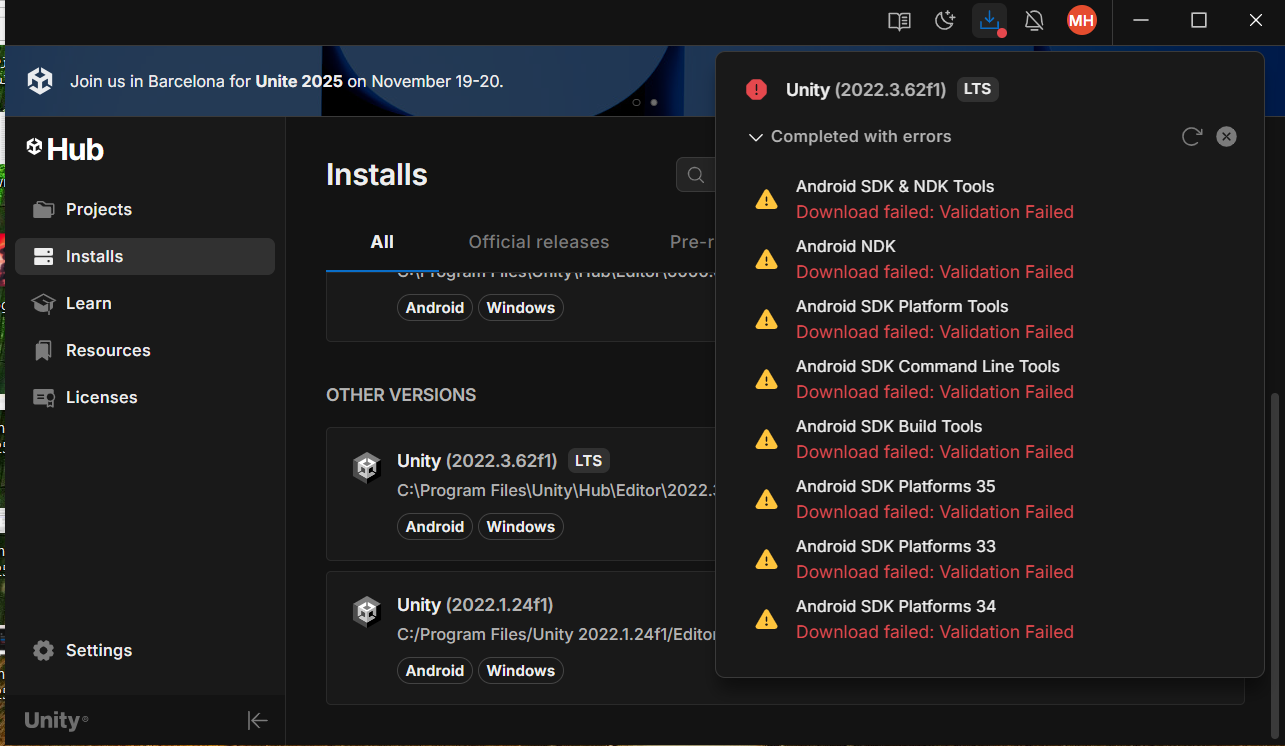
Task: Click the first banner carousel dot
Action: [x=637, y=102]
